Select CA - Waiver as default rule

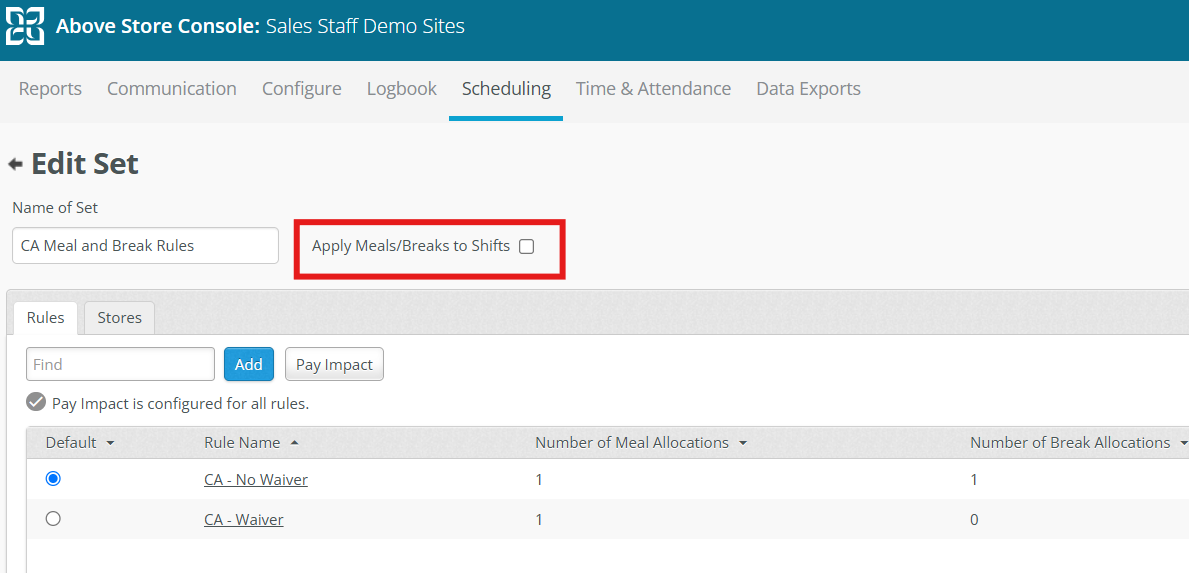53,519
